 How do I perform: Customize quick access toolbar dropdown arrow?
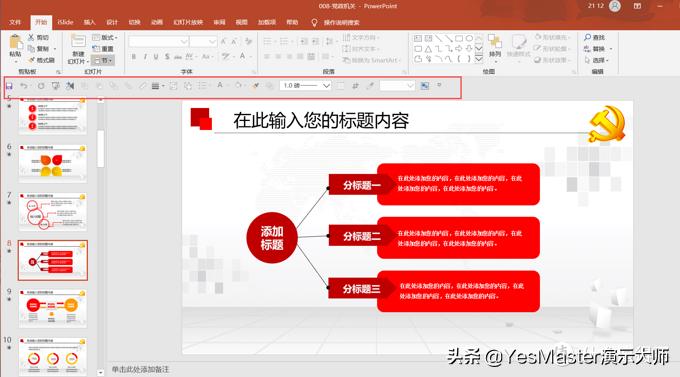coord(439,85)
